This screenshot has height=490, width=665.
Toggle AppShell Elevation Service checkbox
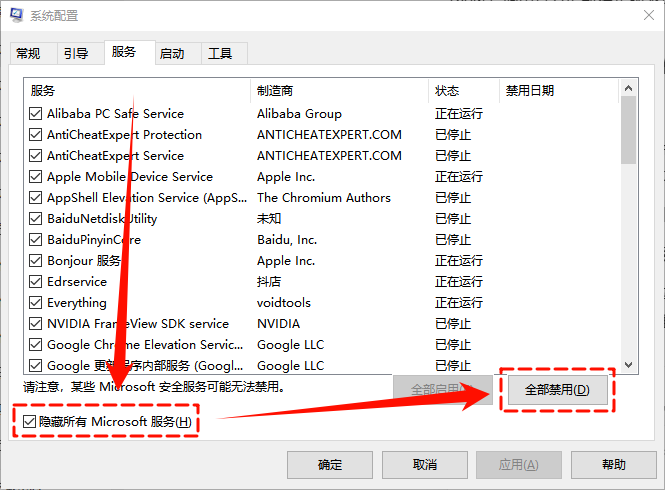pos(36,198)
